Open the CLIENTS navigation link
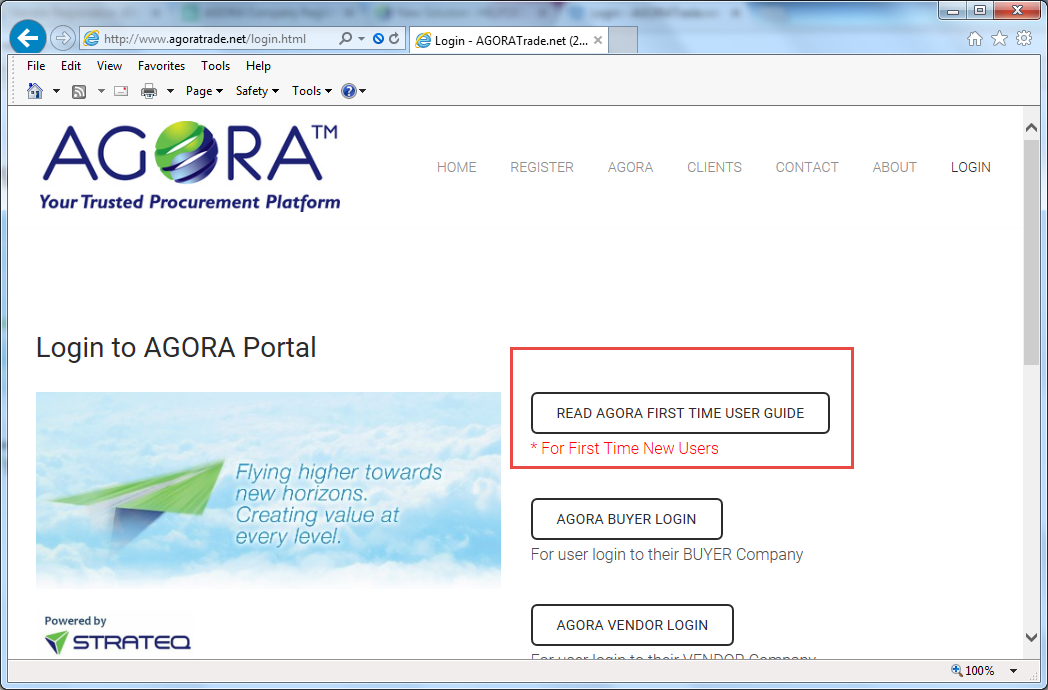1048x690 pixels. [x=714, y=167]
